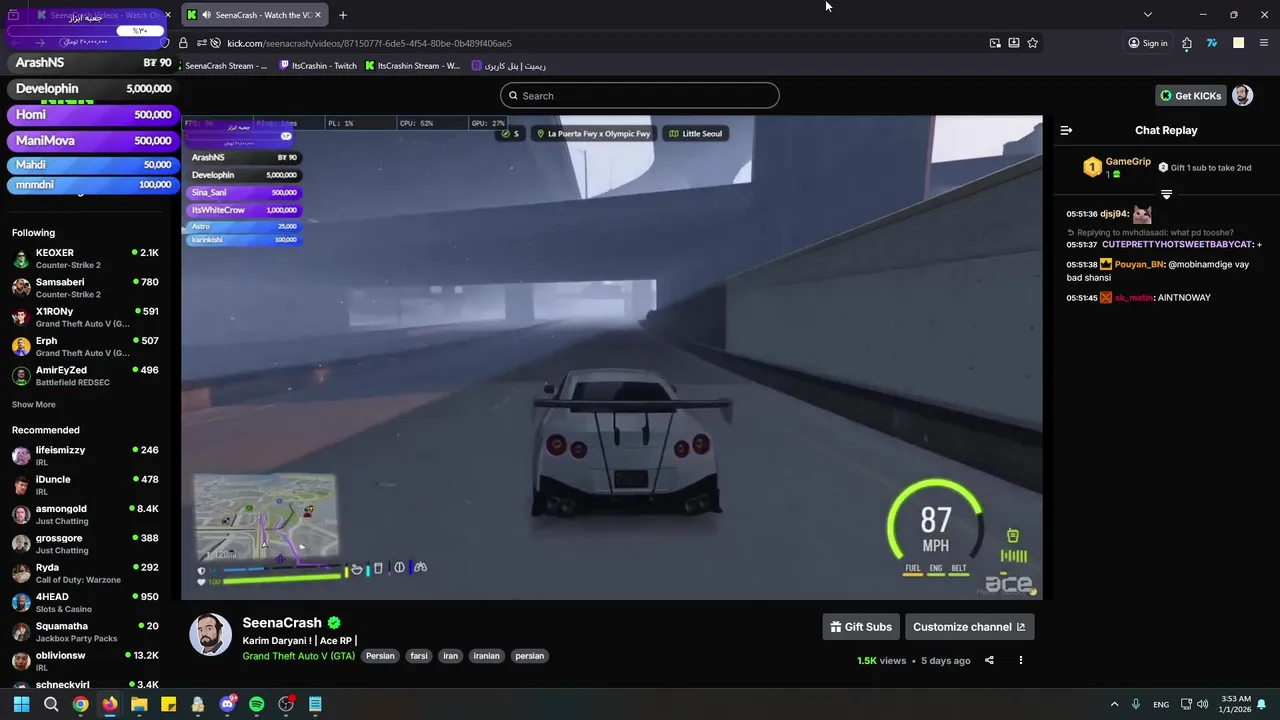The height and width of the screenshot is (720, 1280).
Task: Click the Customize channel button
Action: click(x=969, y=627)
